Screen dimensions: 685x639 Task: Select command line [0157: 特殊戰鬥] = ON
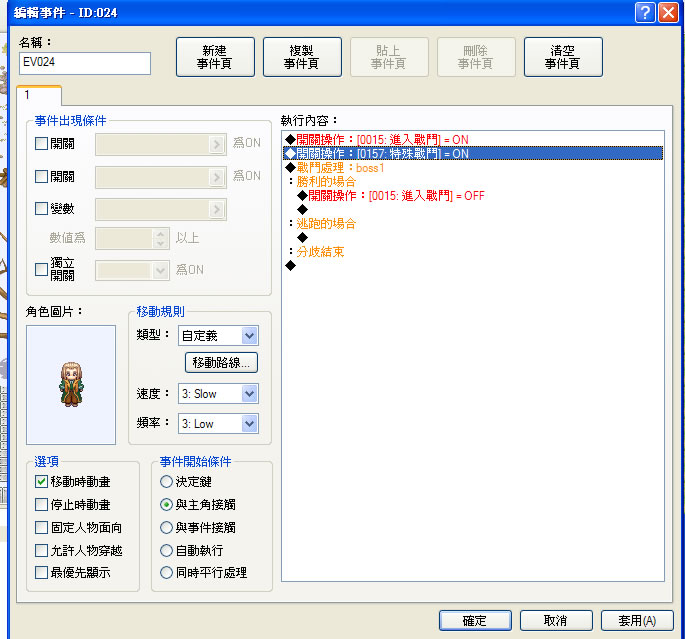[473, 154]
